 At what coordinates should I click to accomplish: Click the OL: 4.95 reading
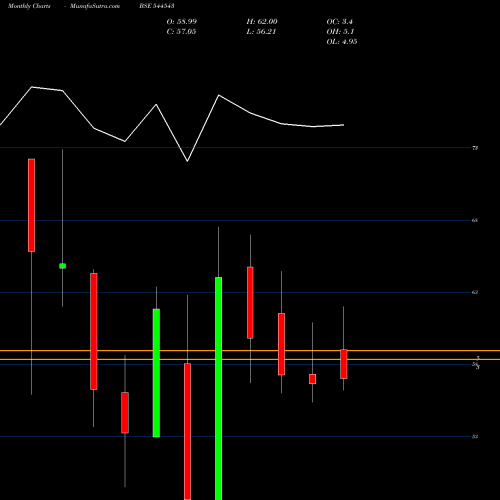coord(342,42)
